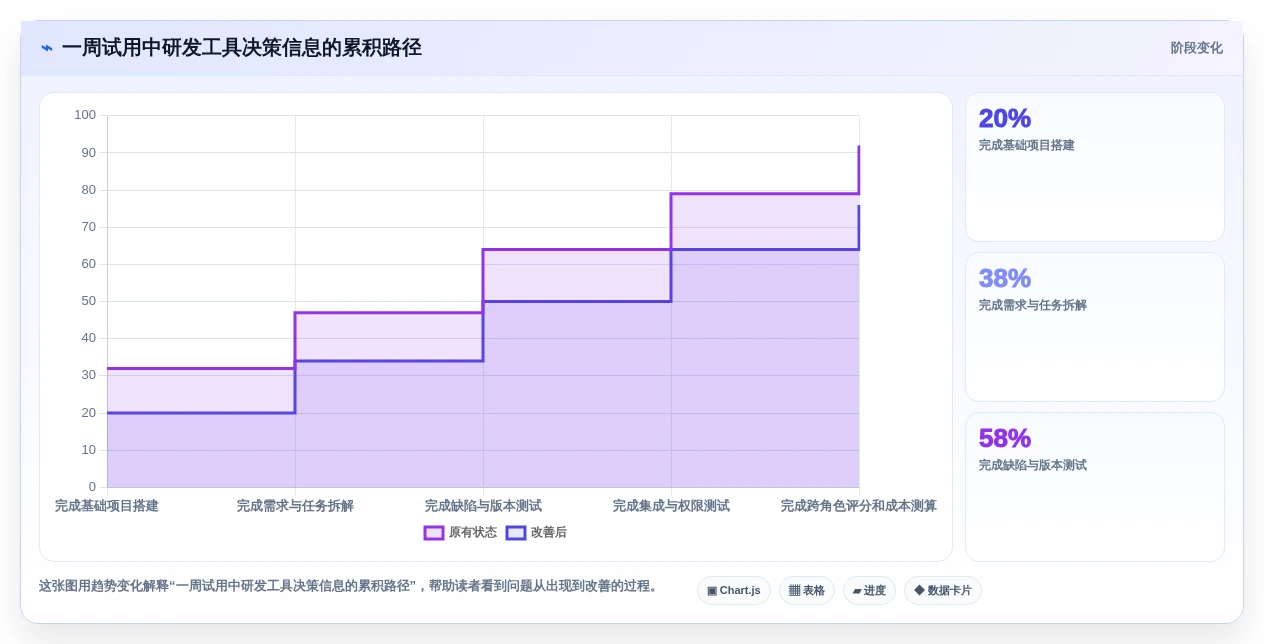Click the x-axis label 完成缺陷与版本测试
This screenshot has width=1264, height=644.
click(x=483, y=506)
